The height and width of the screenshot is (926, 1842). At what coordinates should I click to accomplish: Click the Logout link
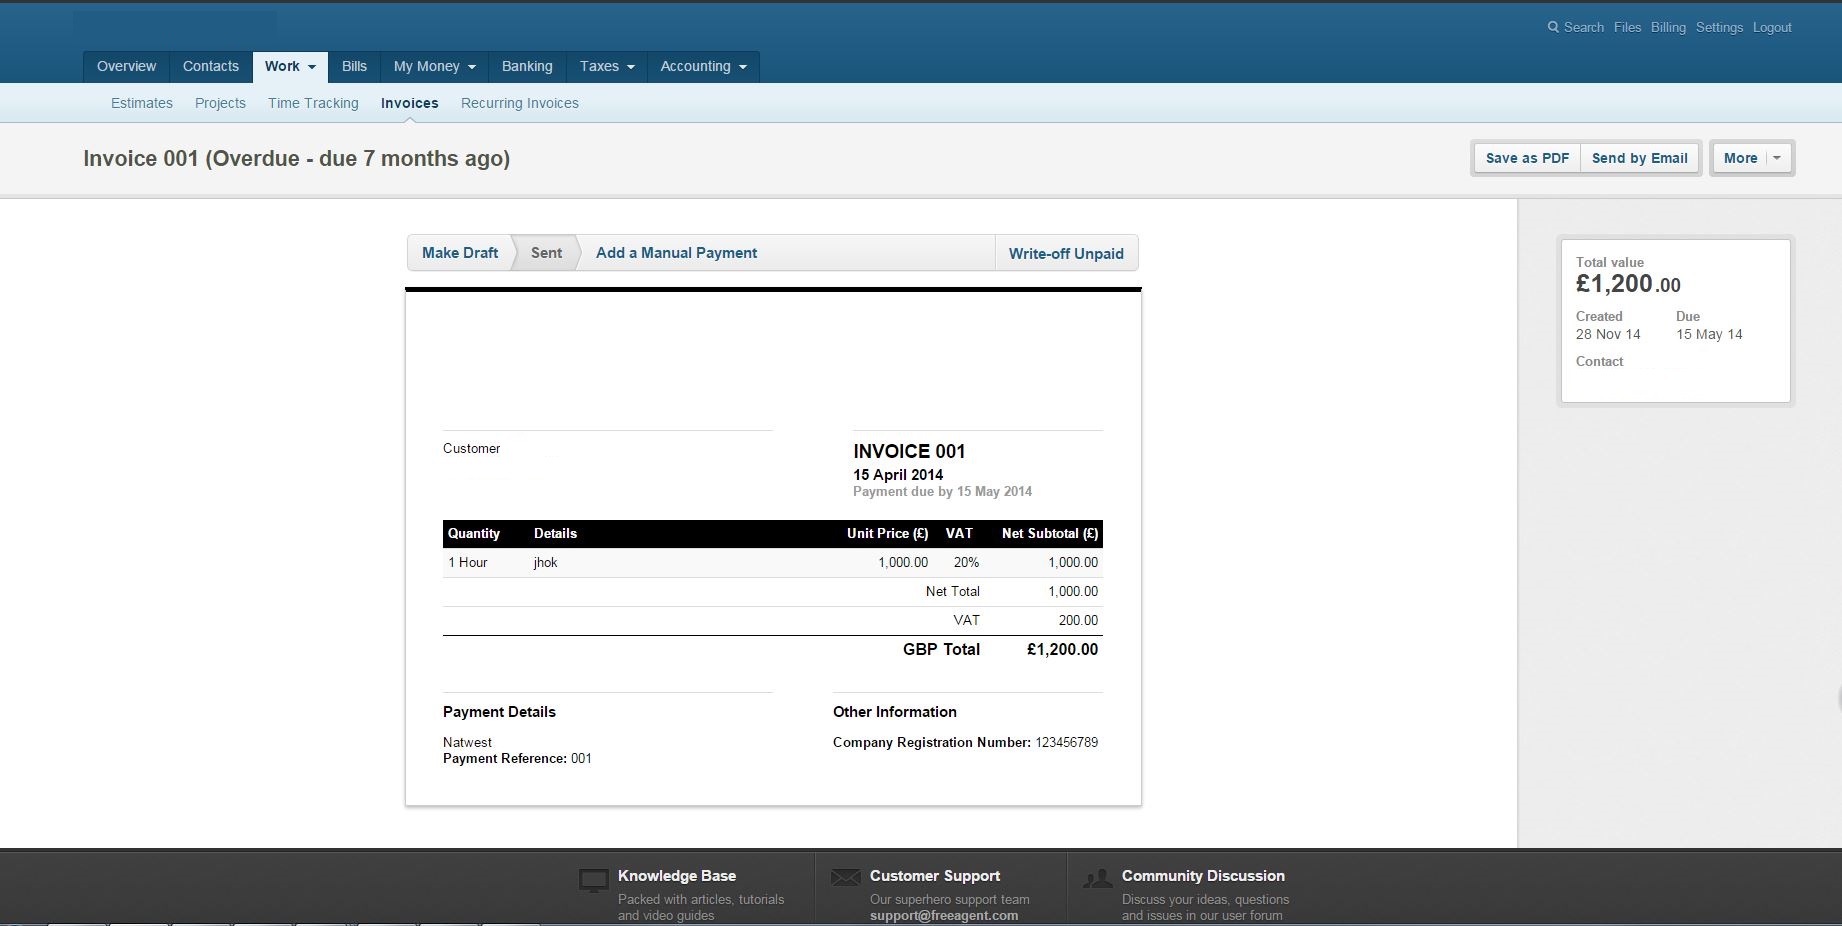1771,27
